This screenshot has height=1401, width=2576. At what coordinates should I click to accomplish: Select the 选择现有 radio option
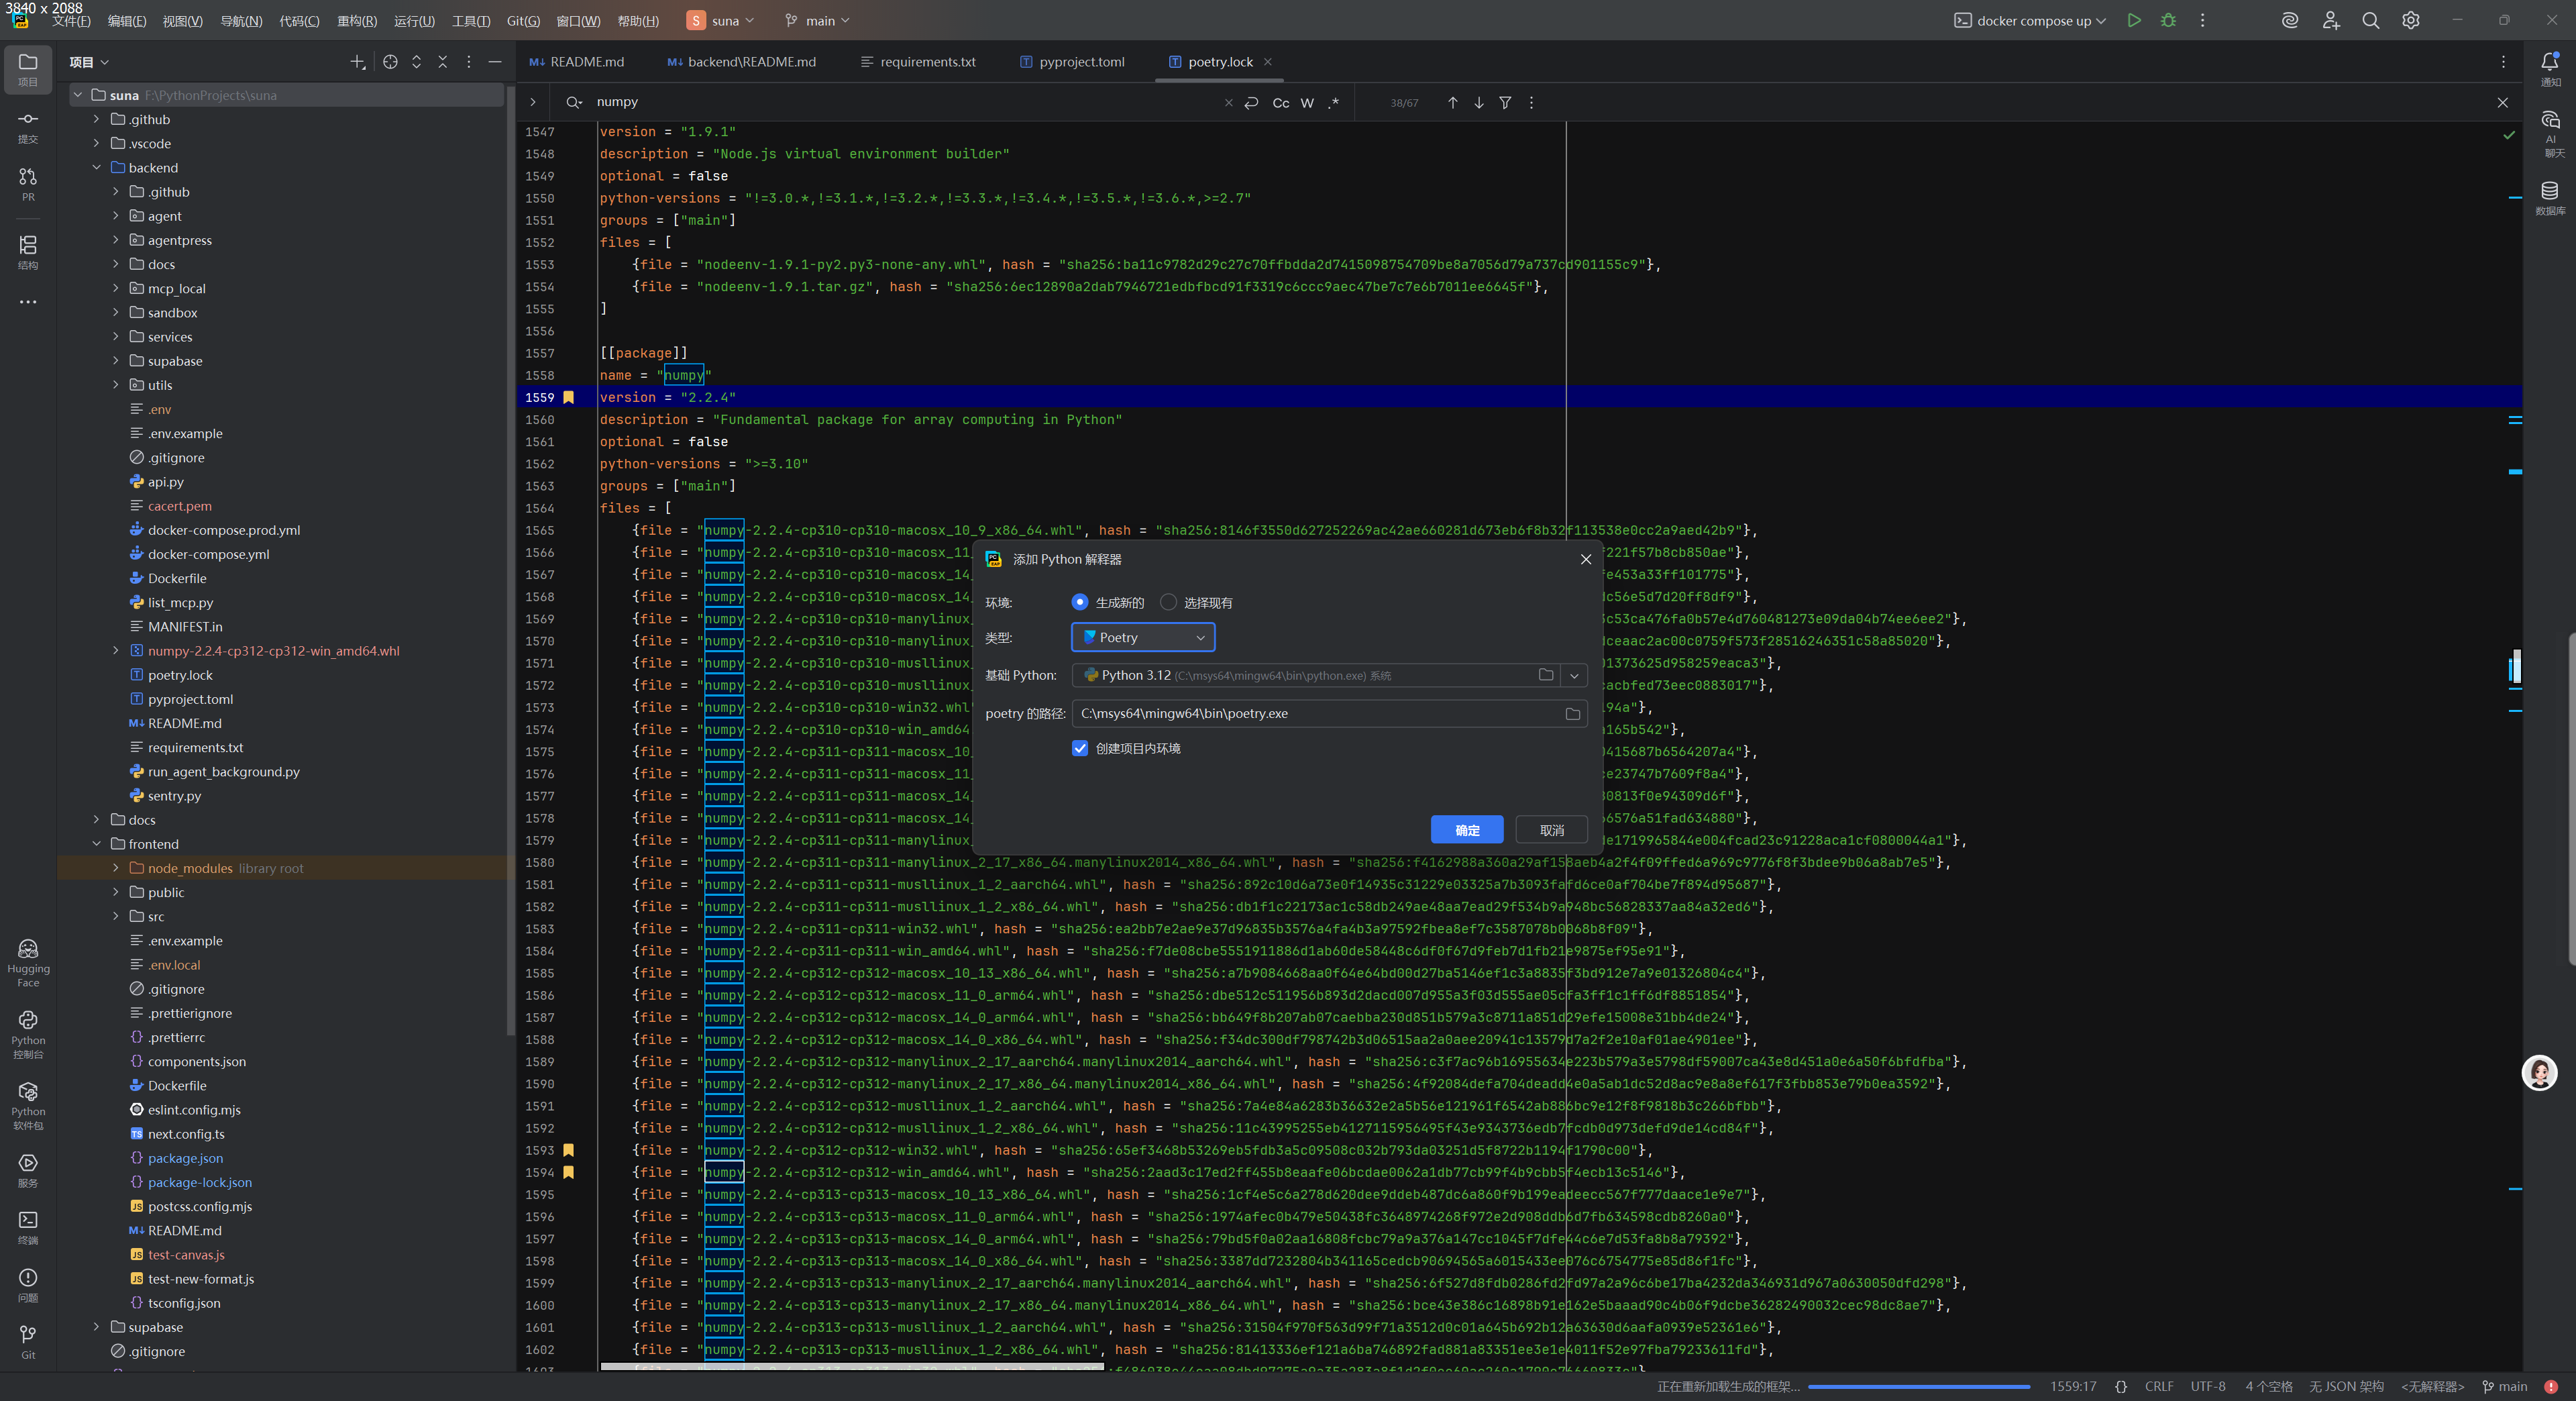1168,602
